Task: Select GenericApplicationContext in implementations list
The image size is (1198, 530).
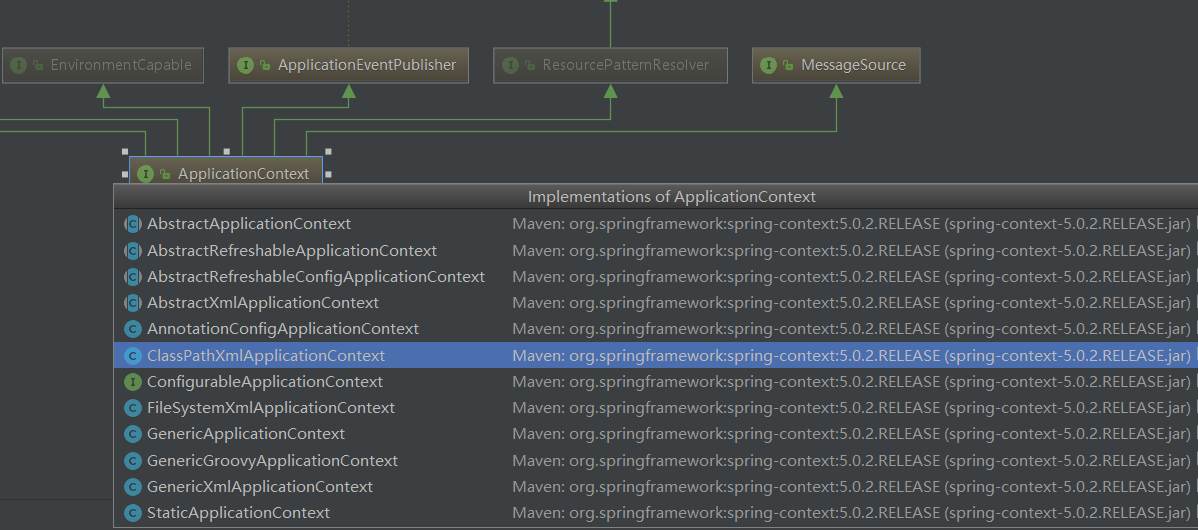Action: pos(246,434)
